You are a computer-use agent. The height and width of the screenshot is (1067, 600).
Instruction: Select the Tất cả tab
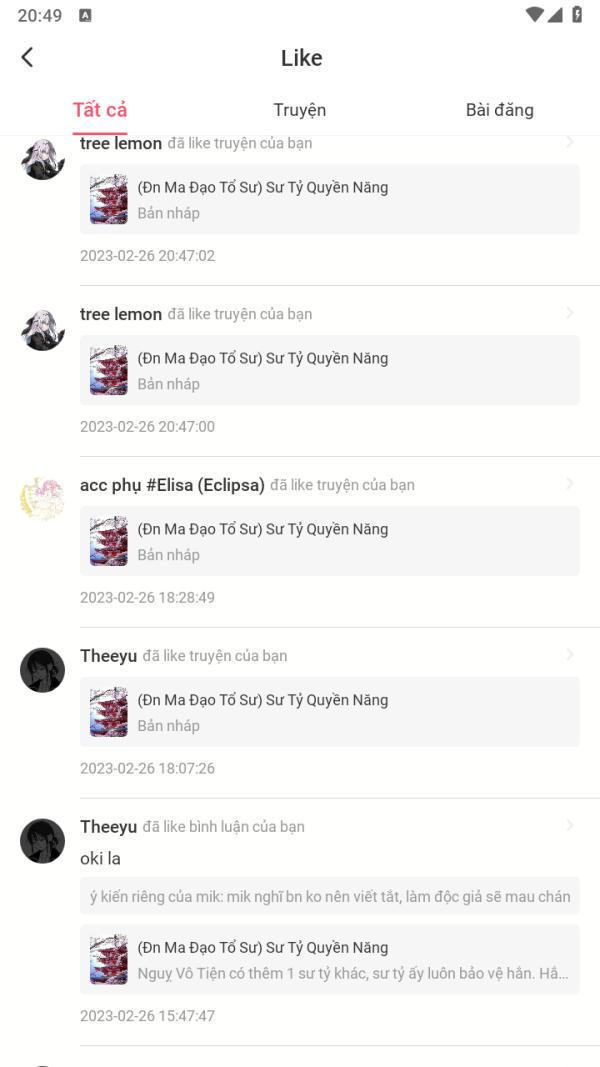[100, 110]
